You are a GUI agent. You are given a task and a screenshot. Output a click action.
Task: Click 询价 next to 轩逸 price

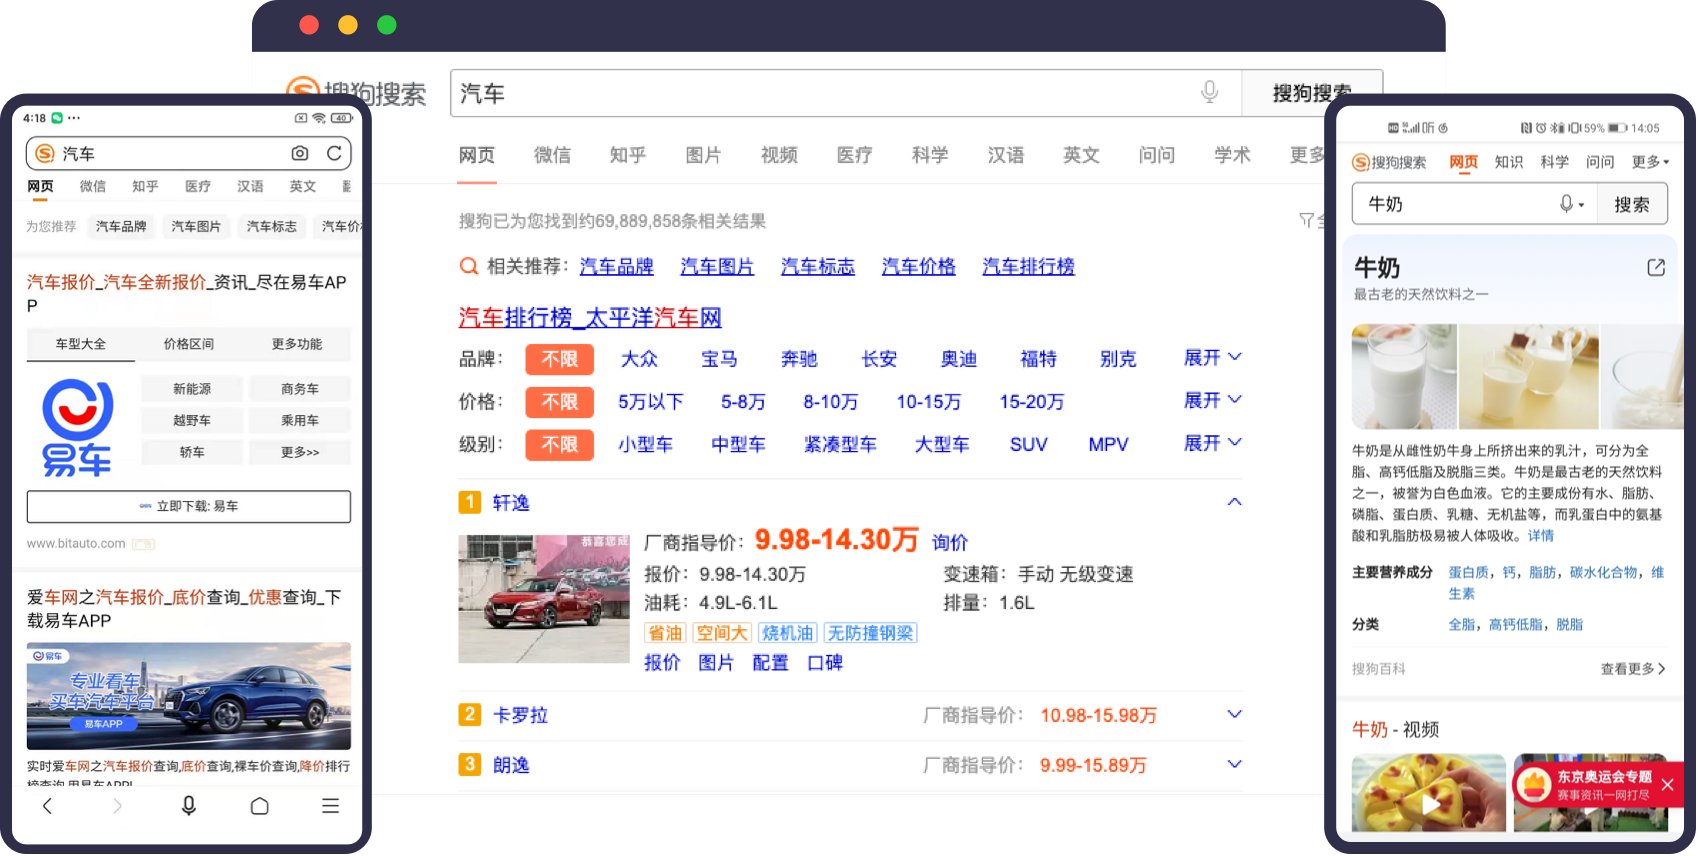[950, 542]
